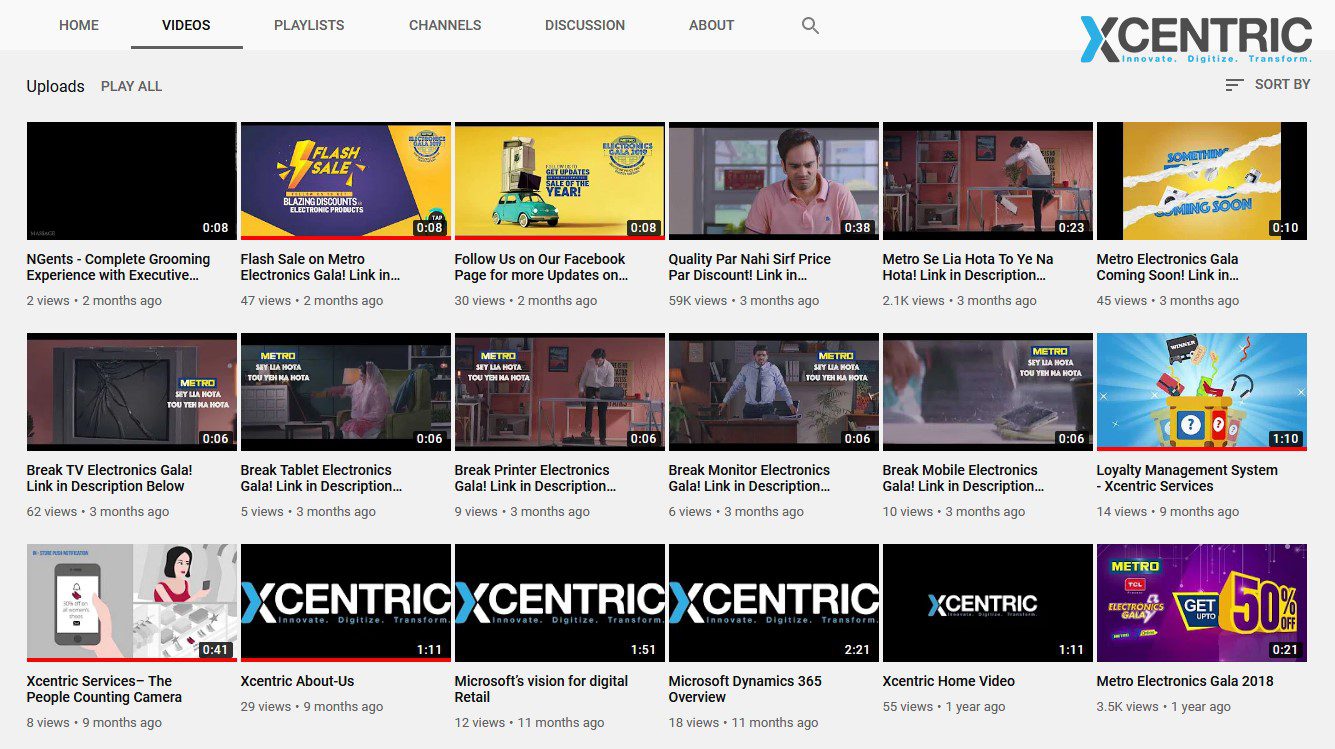Image resolution: width=1335 pixels, height=749 pixels.
Task: Open the People Counting Camera video thumbnail
Action: pyautogui.click(x=131, y=602)
